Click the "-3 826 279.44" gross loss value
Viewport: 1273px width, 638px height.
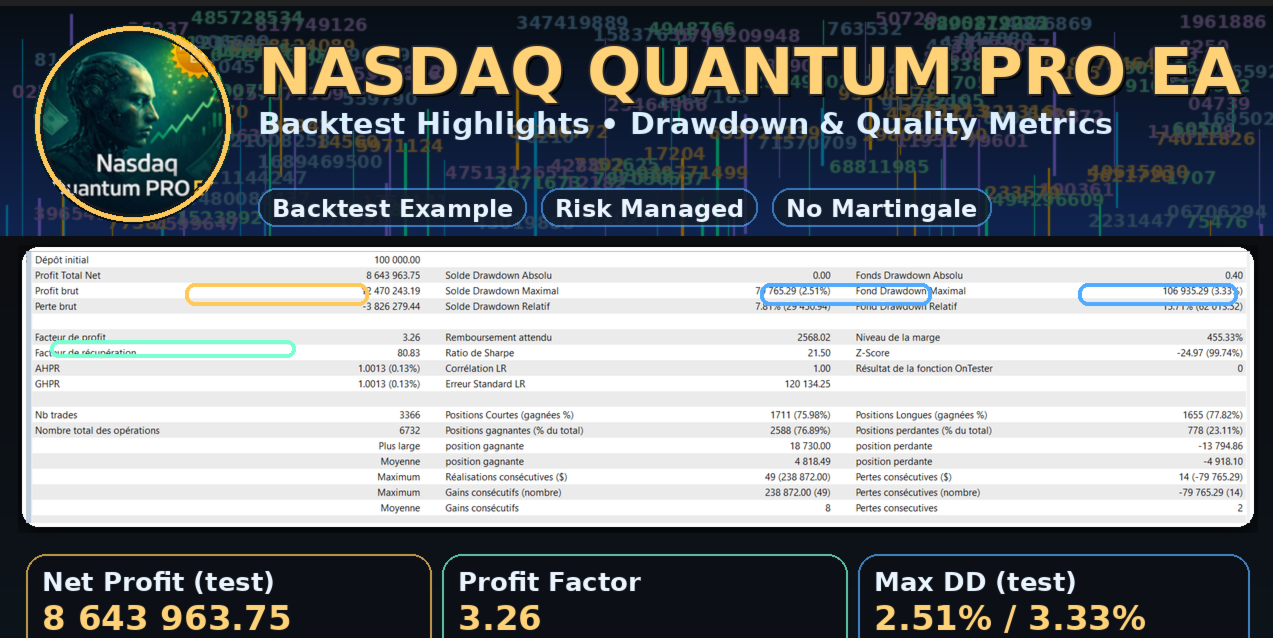coord(391,306)
